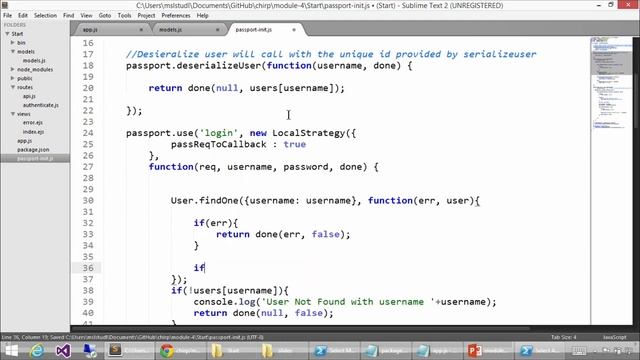640x360 pixels.
Task: Switch to last PowerShell window in taskbar
Action: [x=541, y=351]
